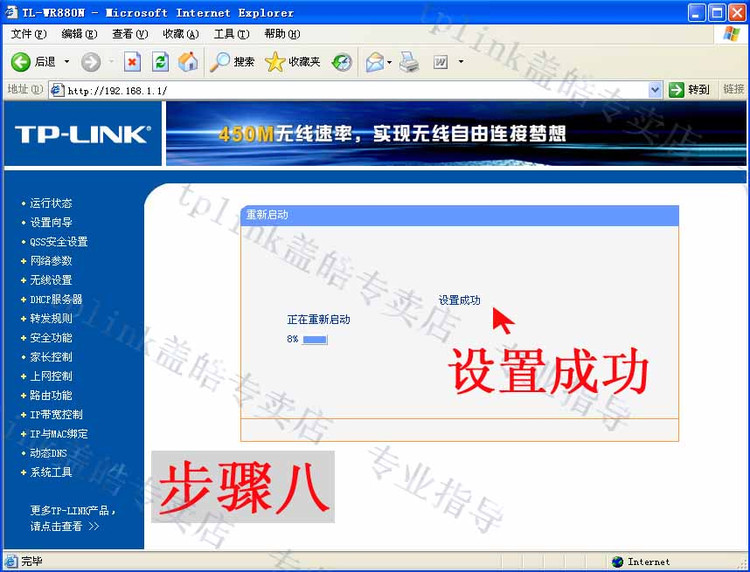Click the Edit with Word icon

pyautogui.click(x=441, y=62)
